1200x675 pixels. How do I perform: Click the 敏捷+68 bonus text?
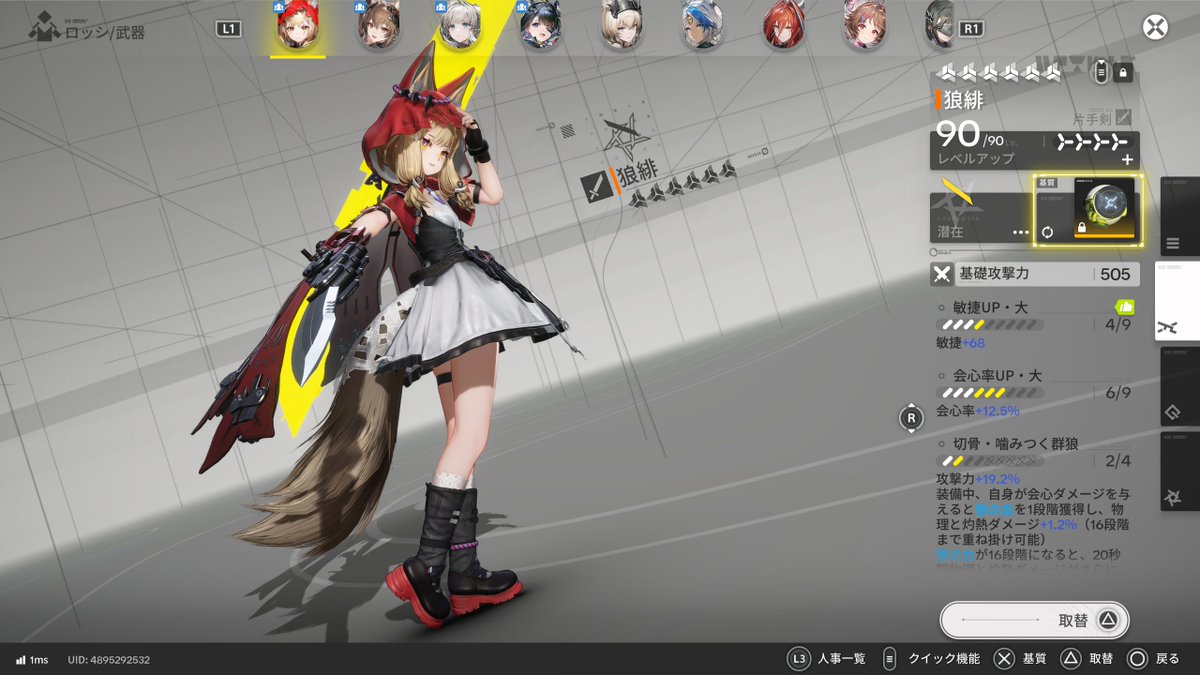click(960, 343)
